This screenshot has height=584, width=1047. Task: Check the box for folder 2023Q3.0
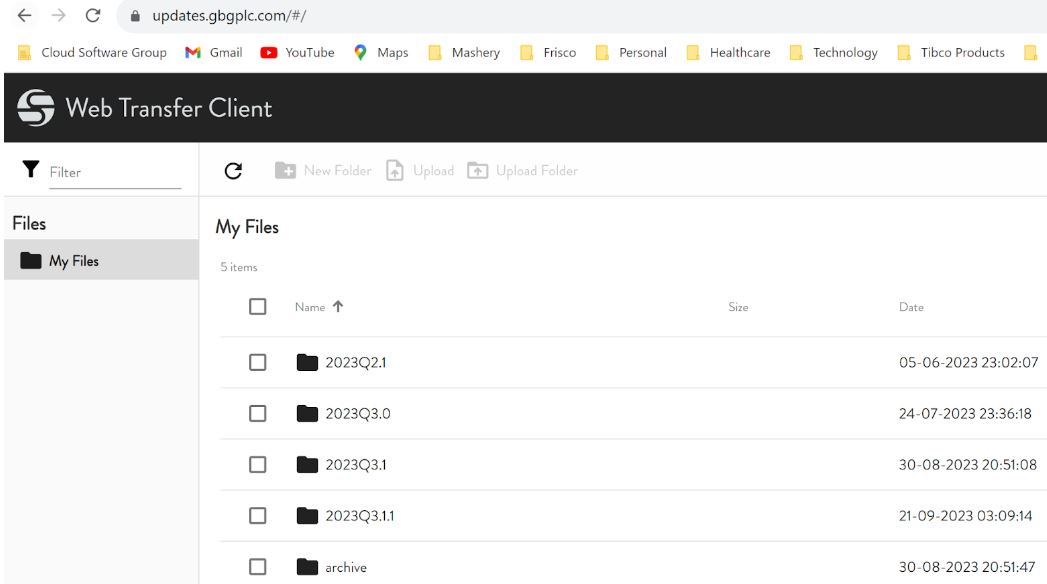[258, 413]
